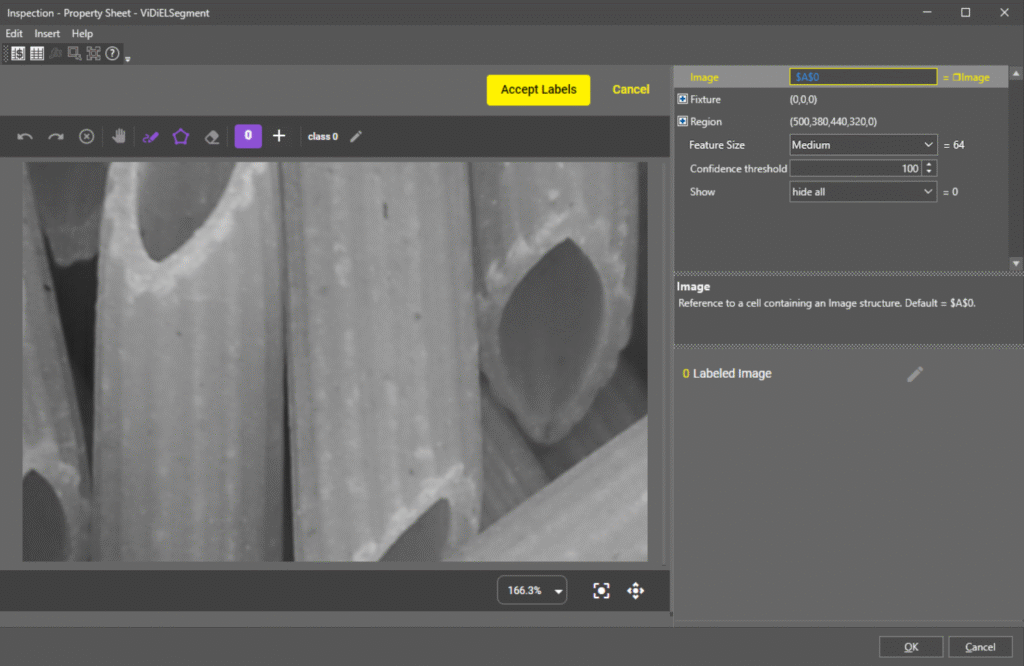This screenshot has width=1024, height=666.
Task: Expand the Region property row
Action: point(683,122)
